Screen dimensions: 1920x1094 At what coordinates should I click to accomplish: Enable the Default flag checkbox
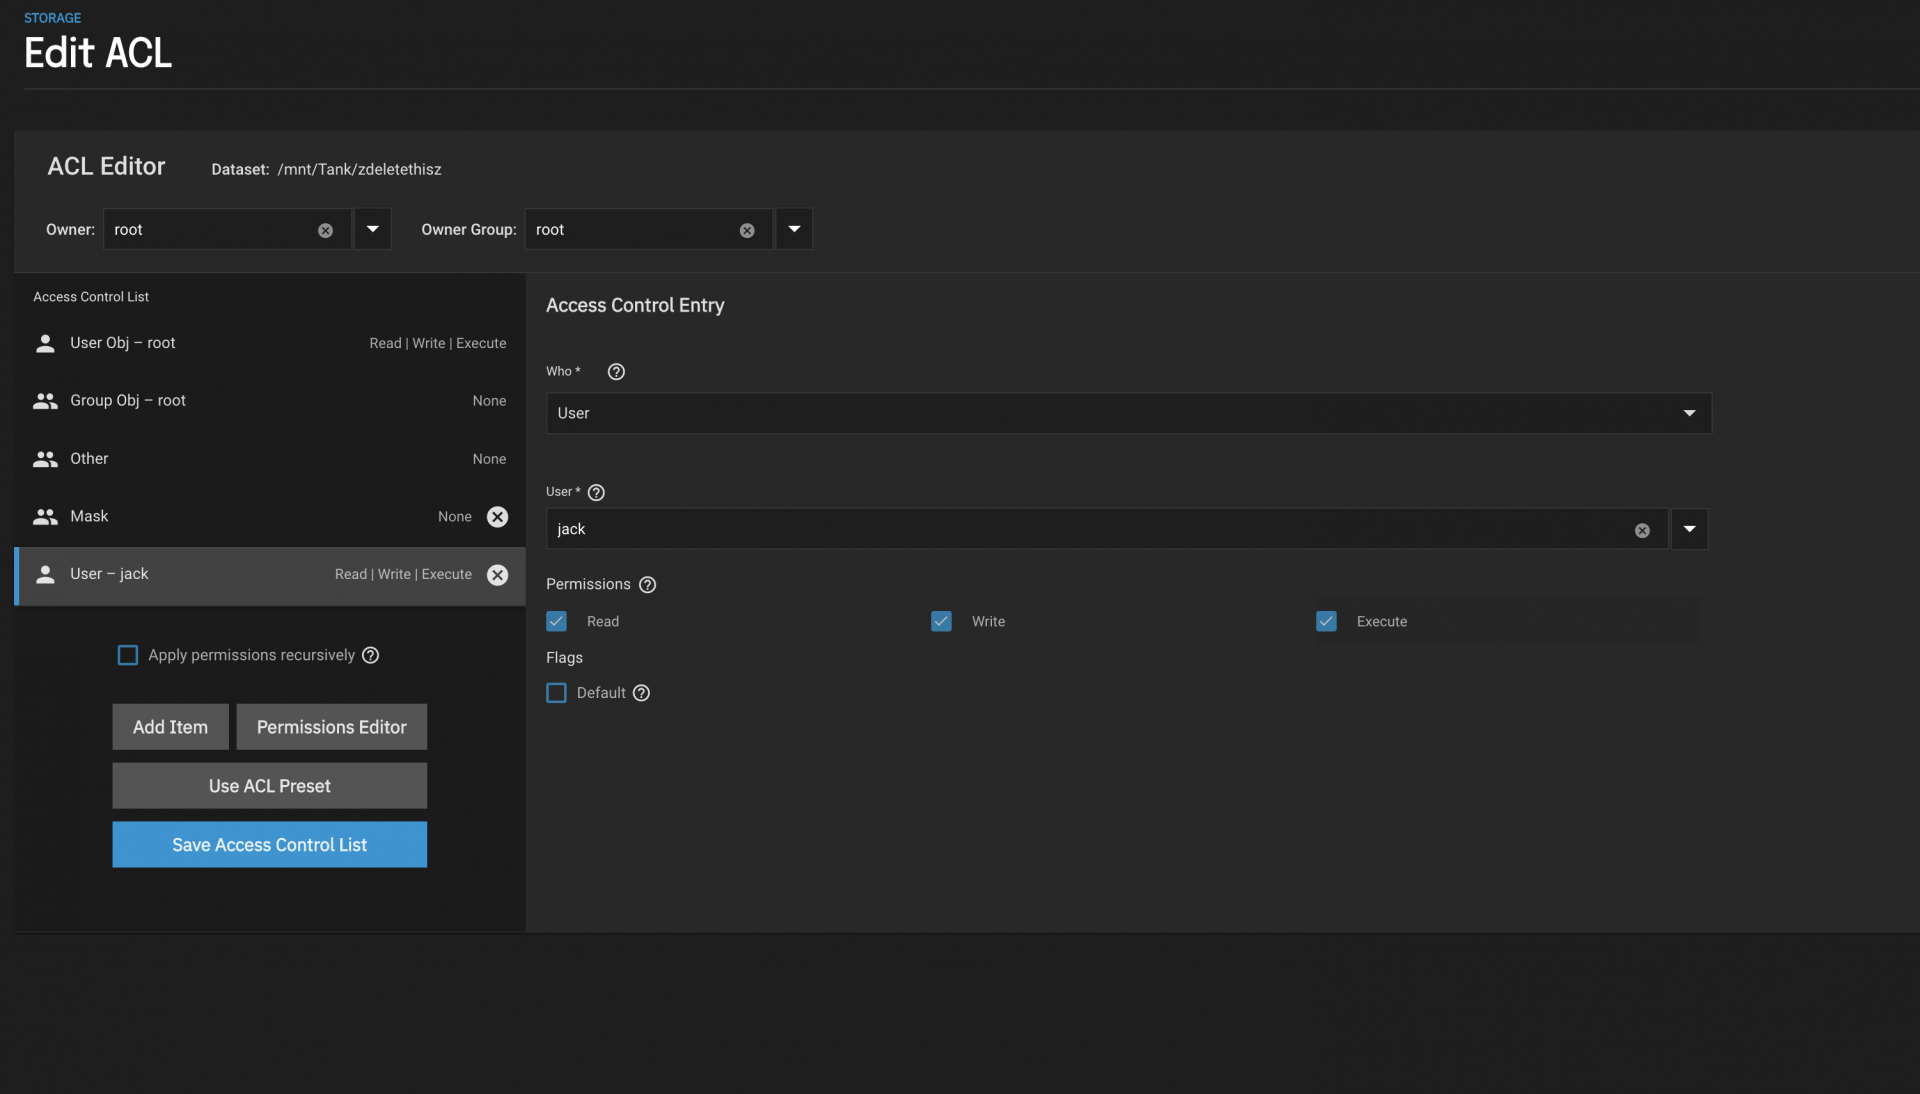(557, 693)
